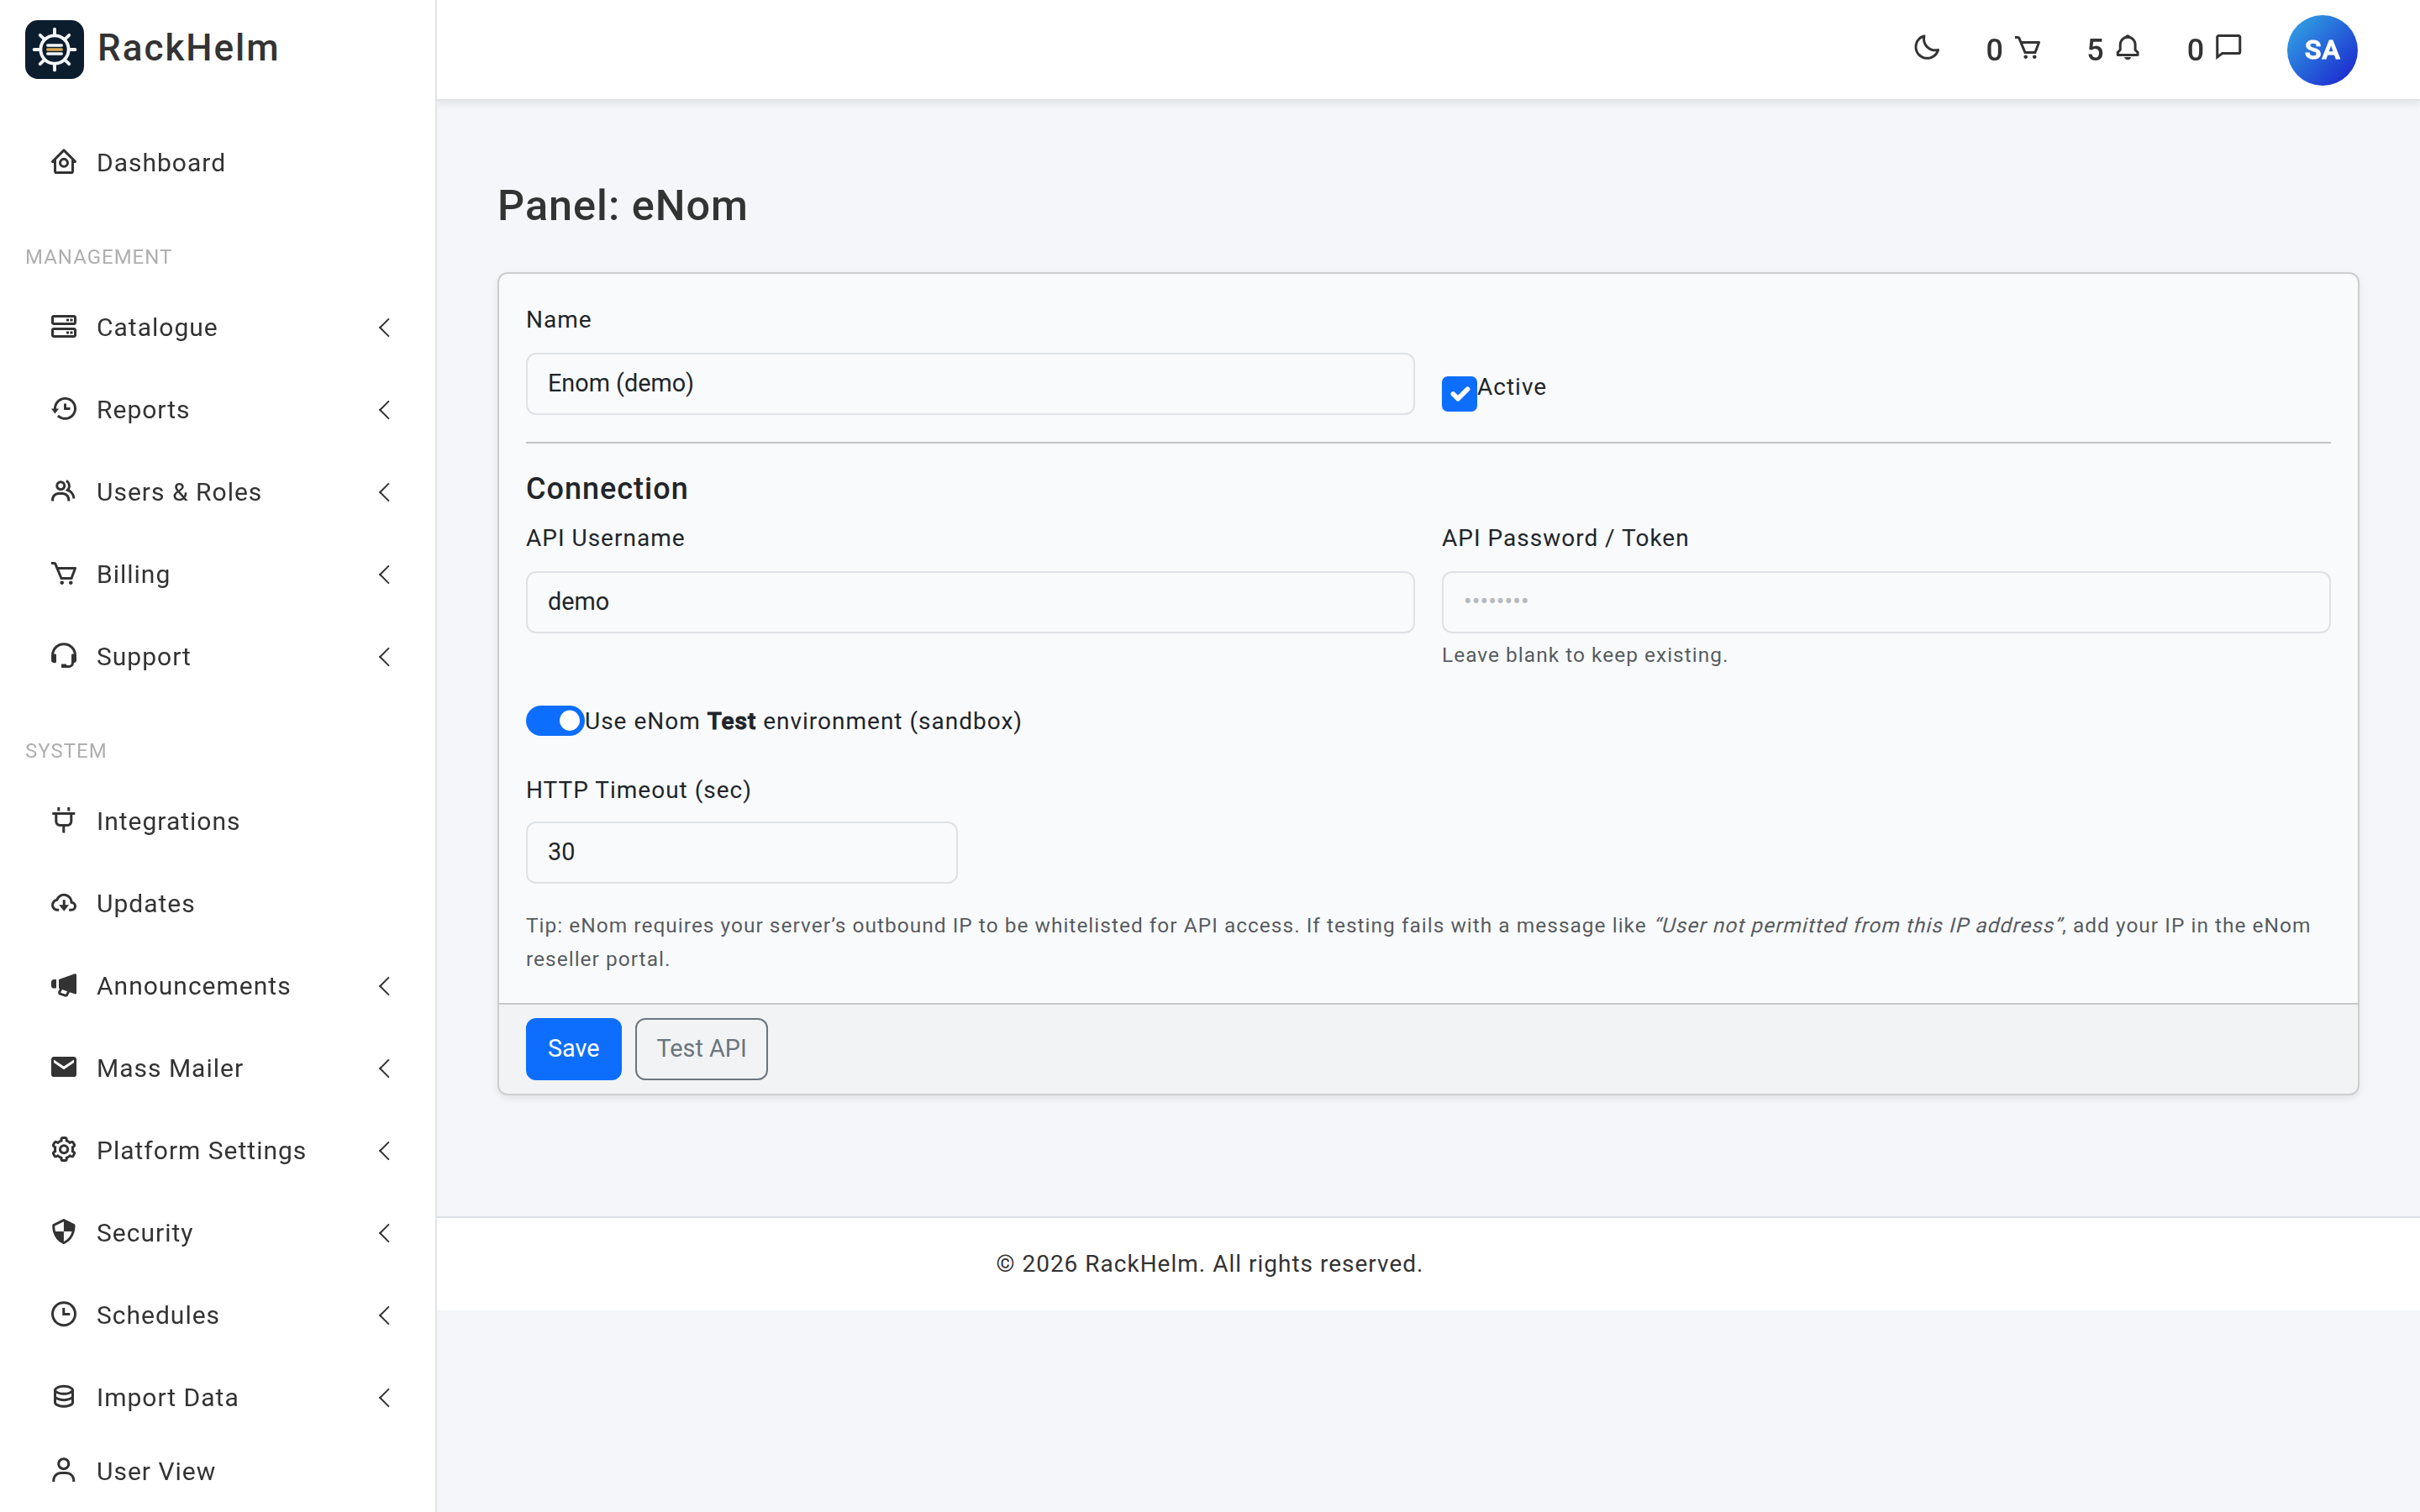Open the Updates menu item
2420x1512 pixels.
pos(218,903)
